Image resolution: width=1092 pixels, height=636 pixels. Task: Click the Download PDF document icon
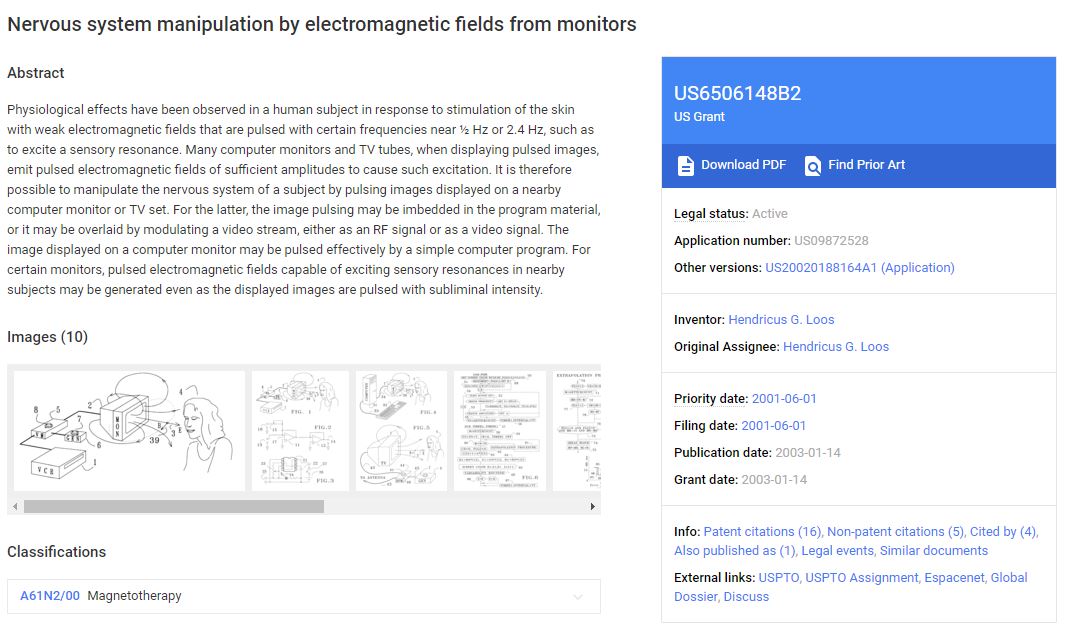(685, 166)
